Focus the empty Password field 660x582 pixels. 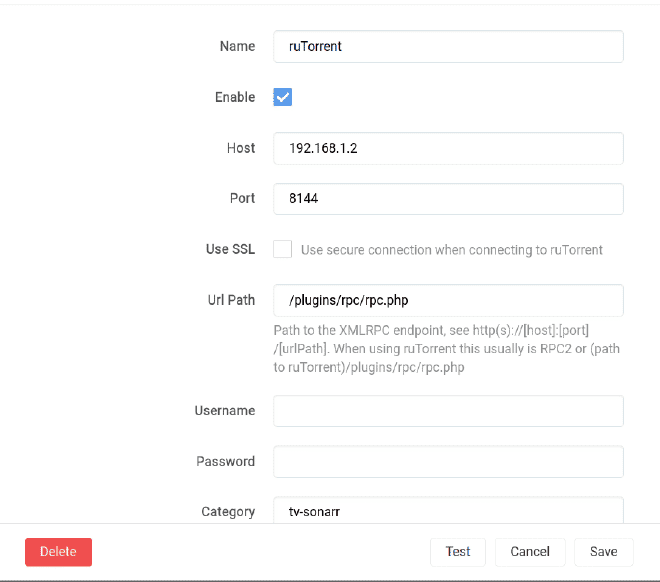point(448,462)
